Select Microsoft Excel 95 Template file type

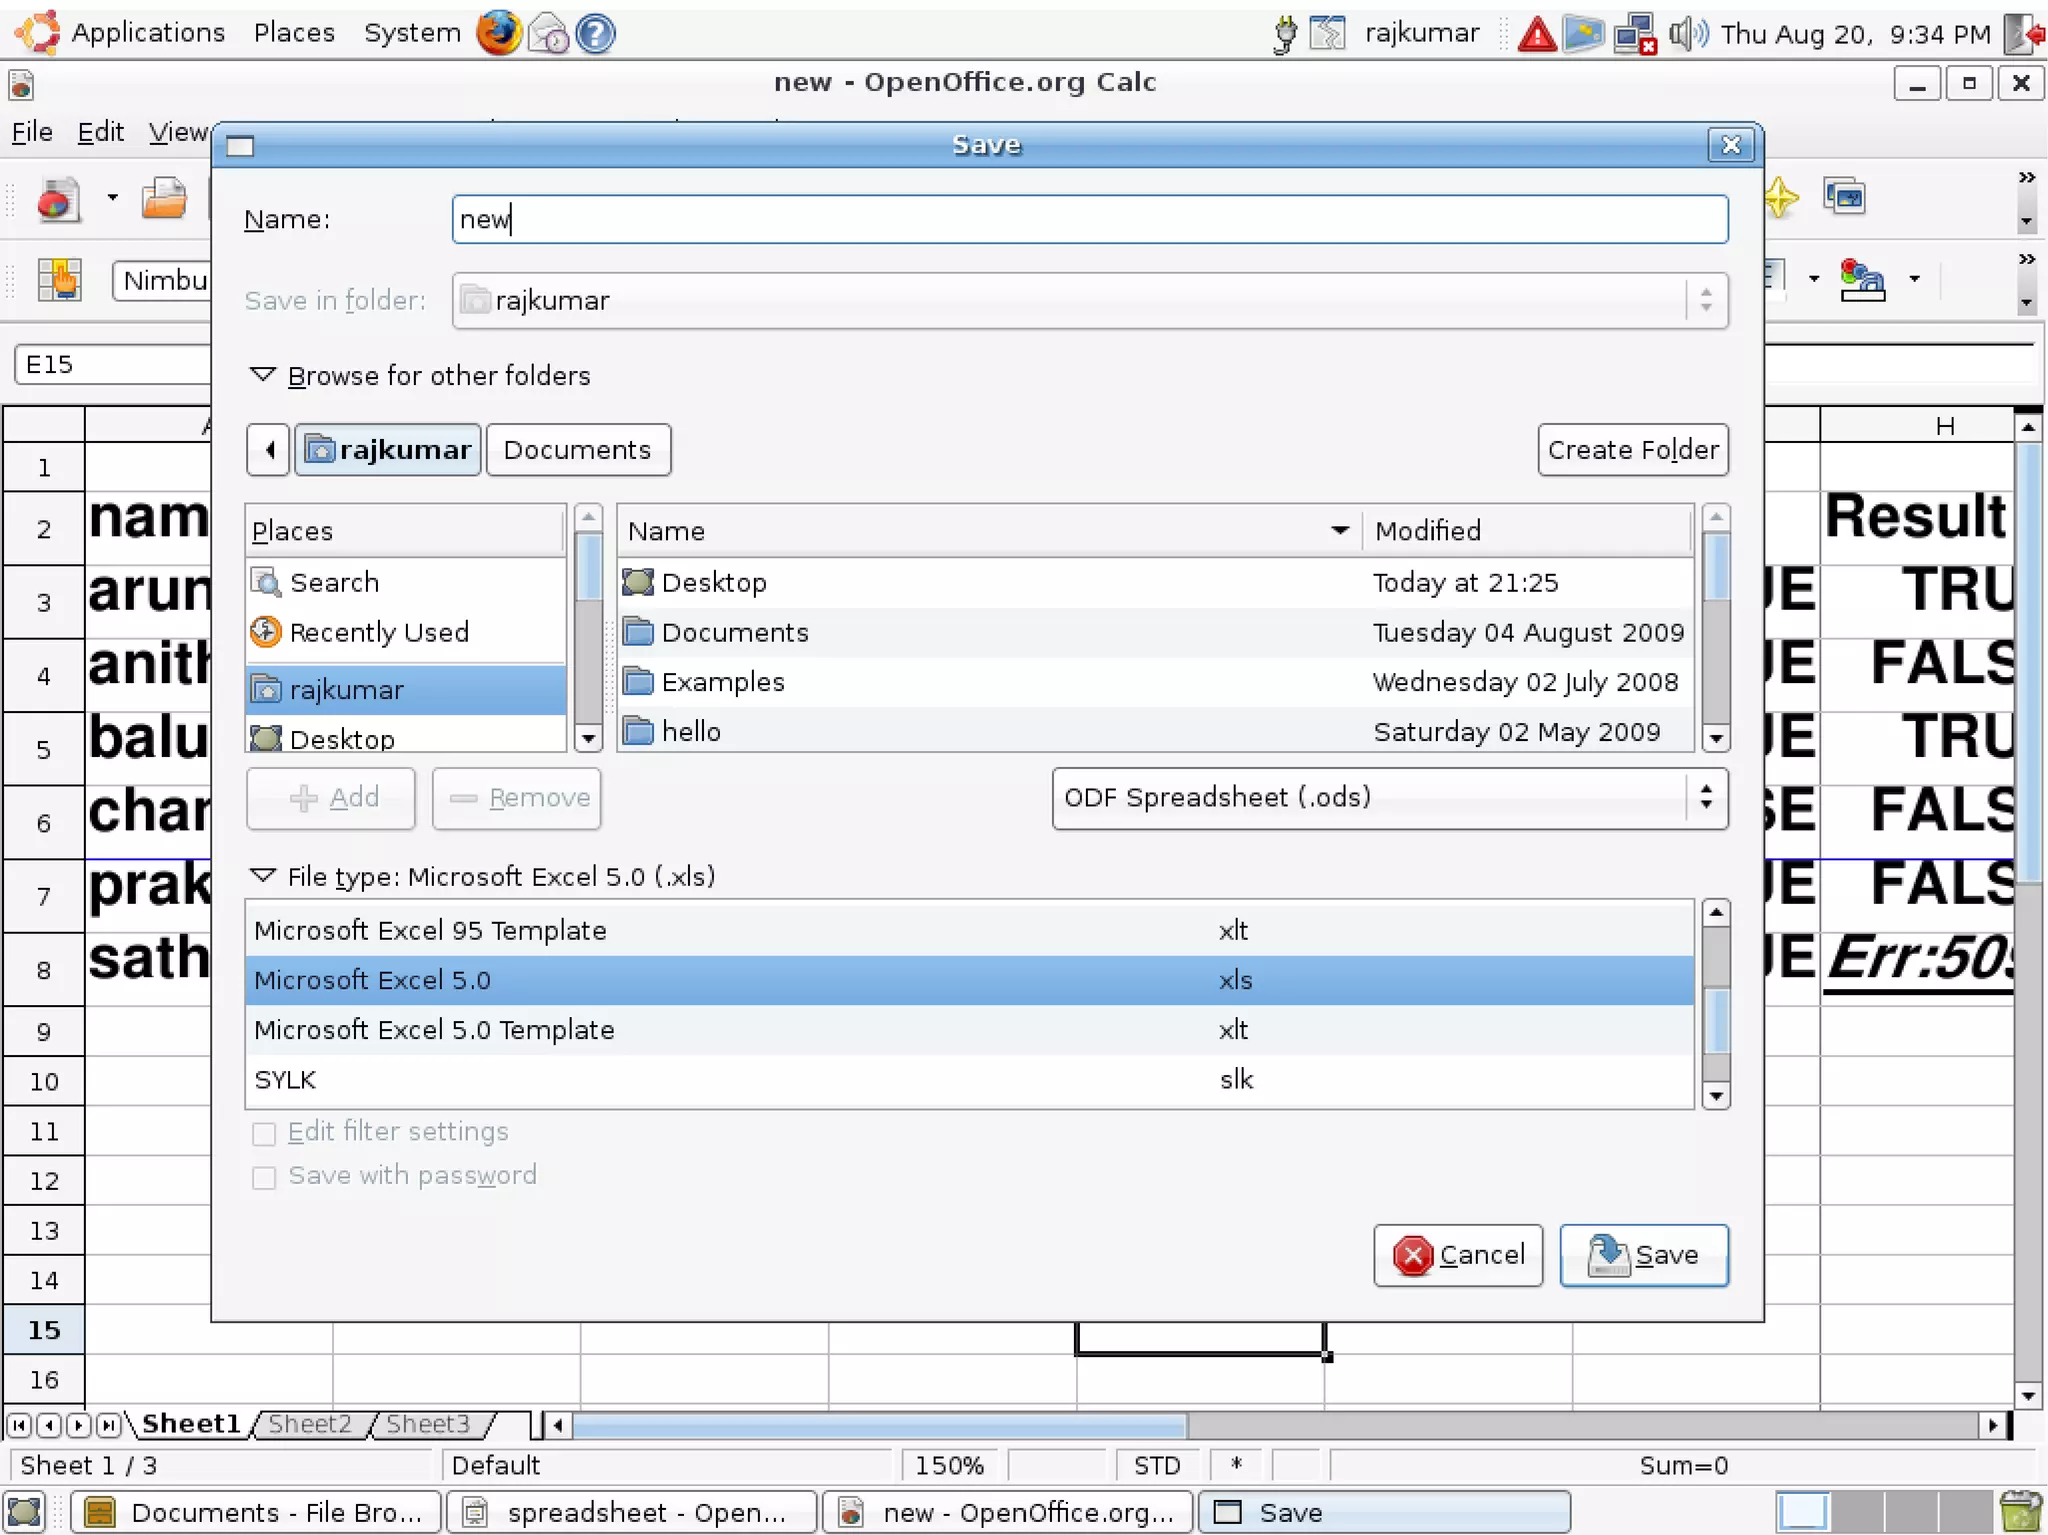click(430, 930)
